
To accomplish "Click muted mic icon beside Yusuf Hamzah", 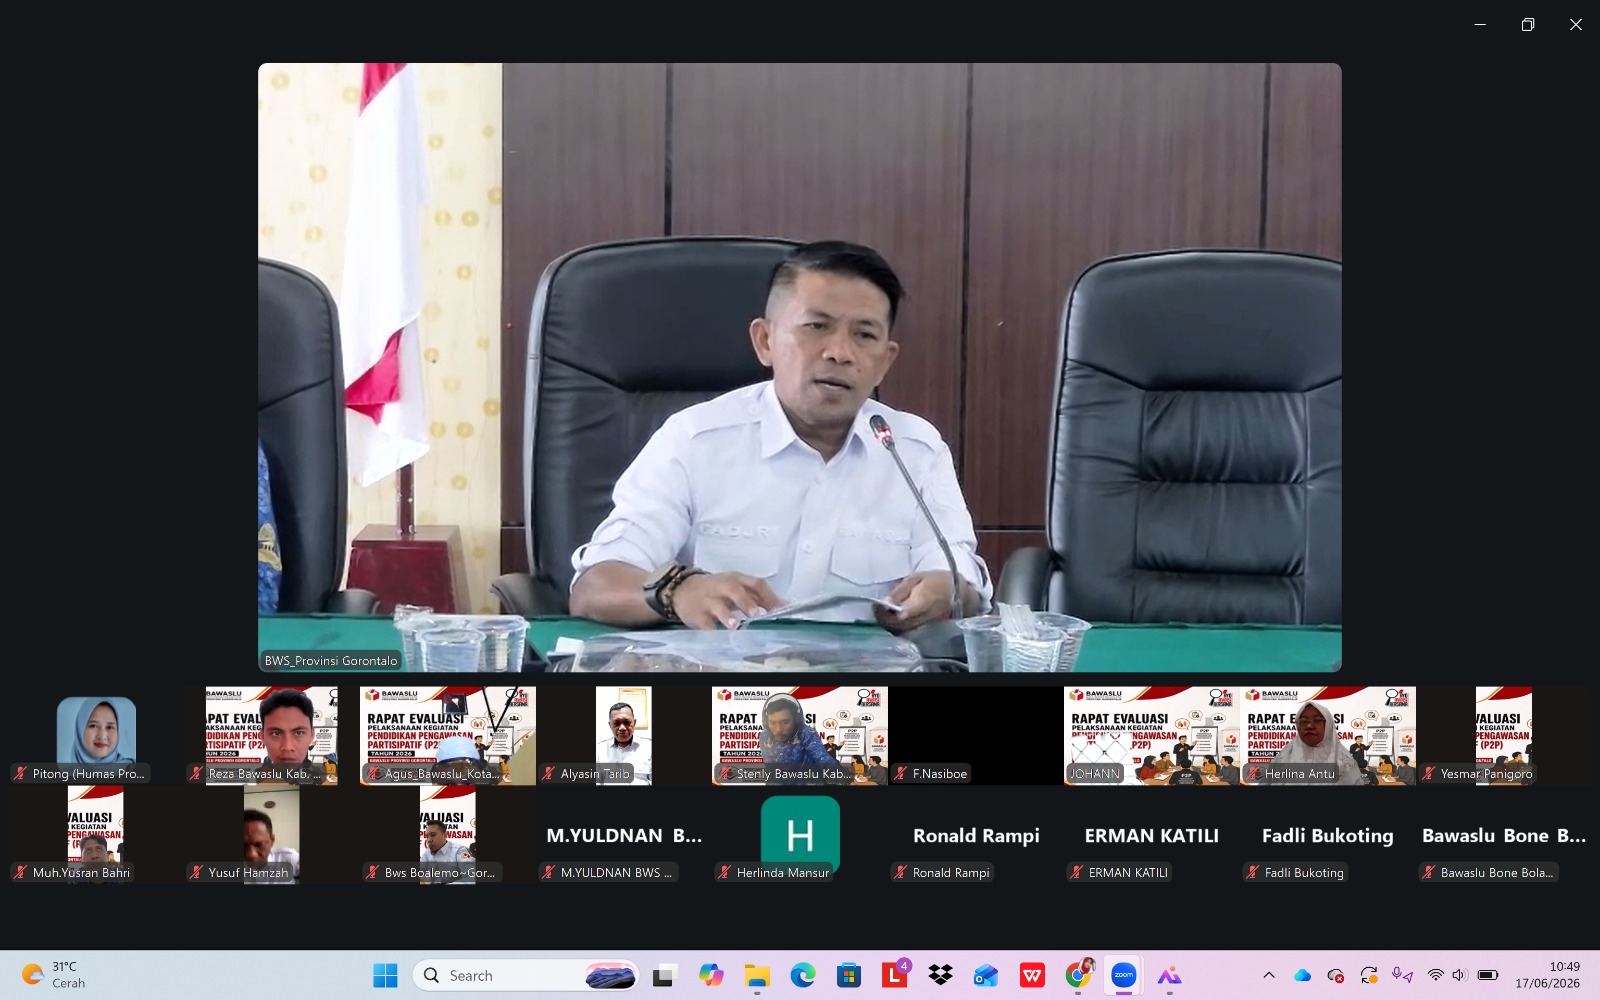I will coord(196,872).
